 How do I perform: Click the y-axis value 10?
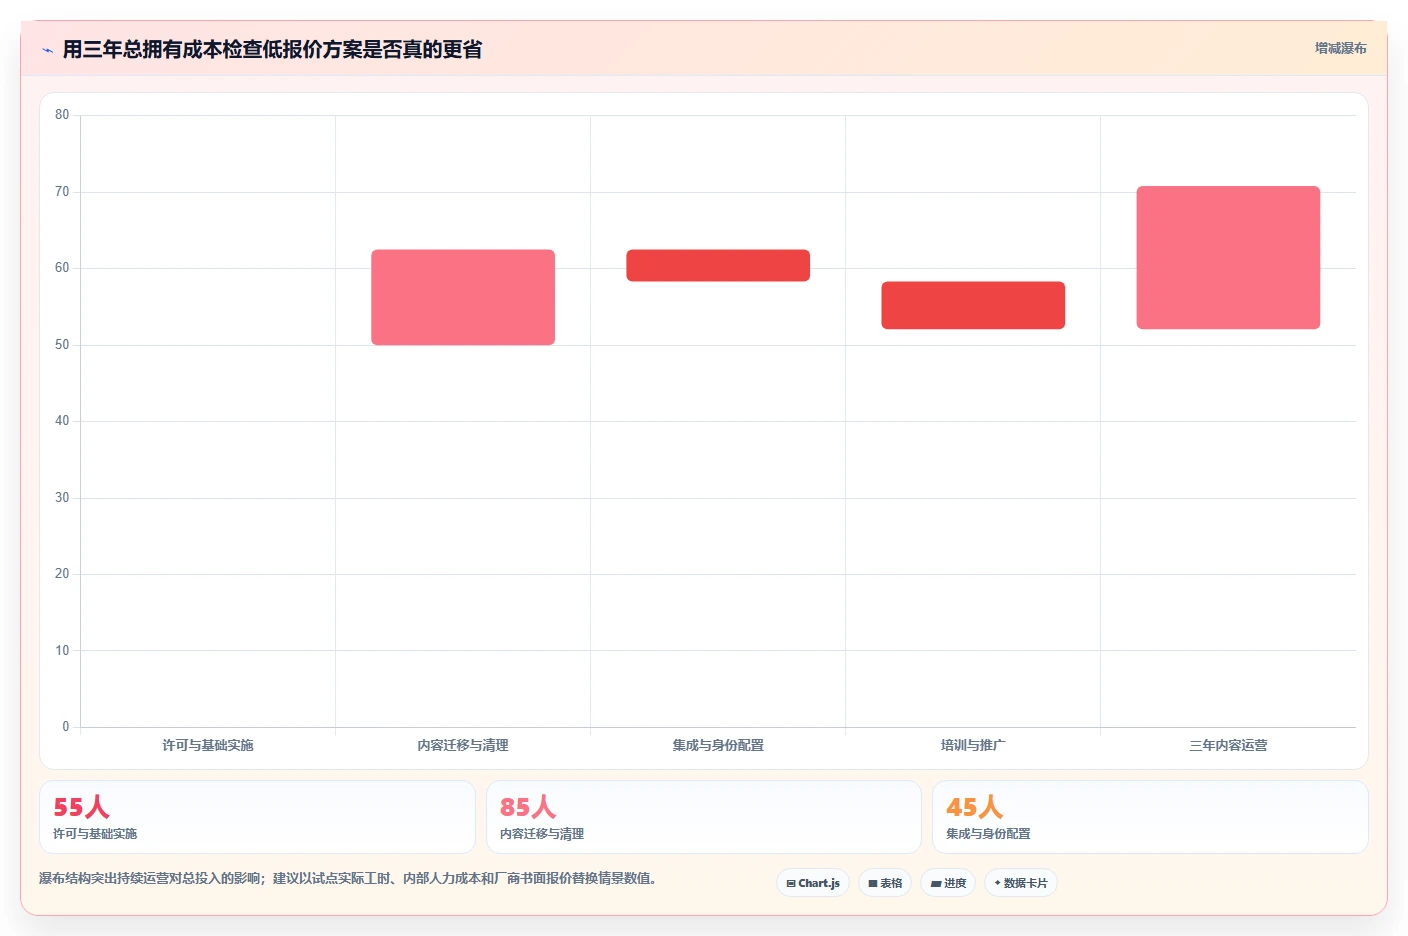tap(62, 651)
